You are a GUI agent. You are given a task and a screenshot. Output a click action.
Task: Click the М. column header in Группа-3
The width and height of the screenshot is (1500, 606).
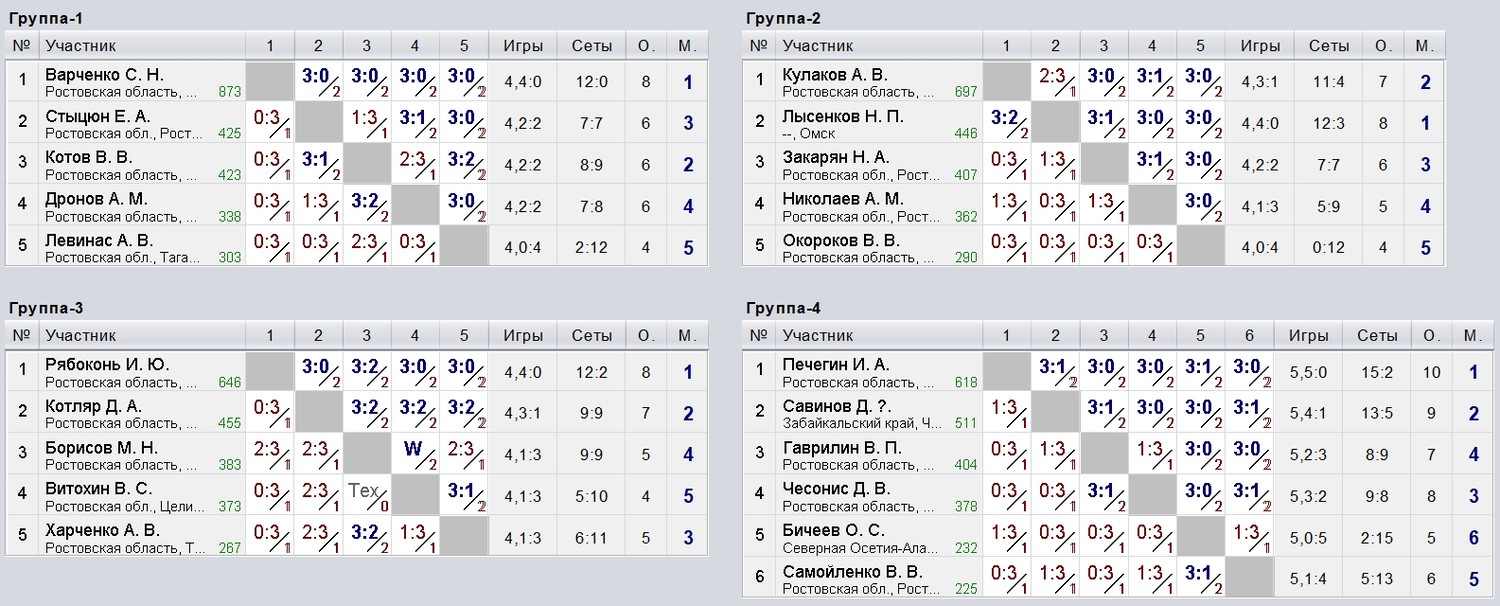(x=687, y=335)
